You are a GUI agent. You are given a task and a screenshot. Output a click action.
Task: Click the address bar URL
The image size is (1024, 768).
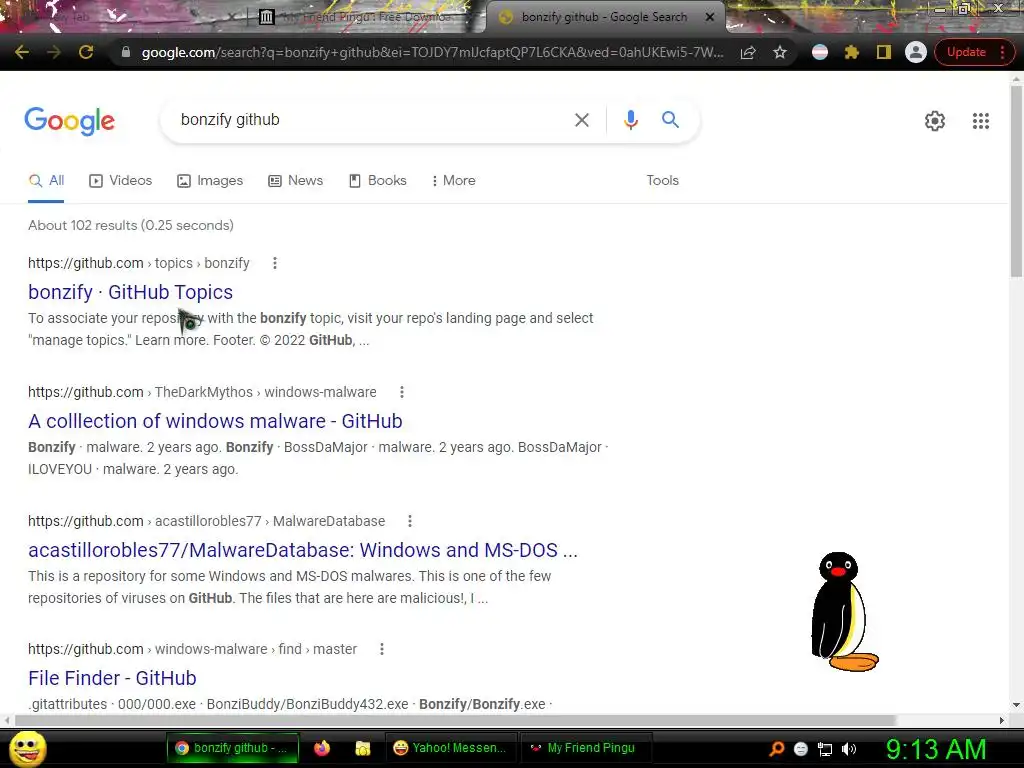(x=432, y=52)
